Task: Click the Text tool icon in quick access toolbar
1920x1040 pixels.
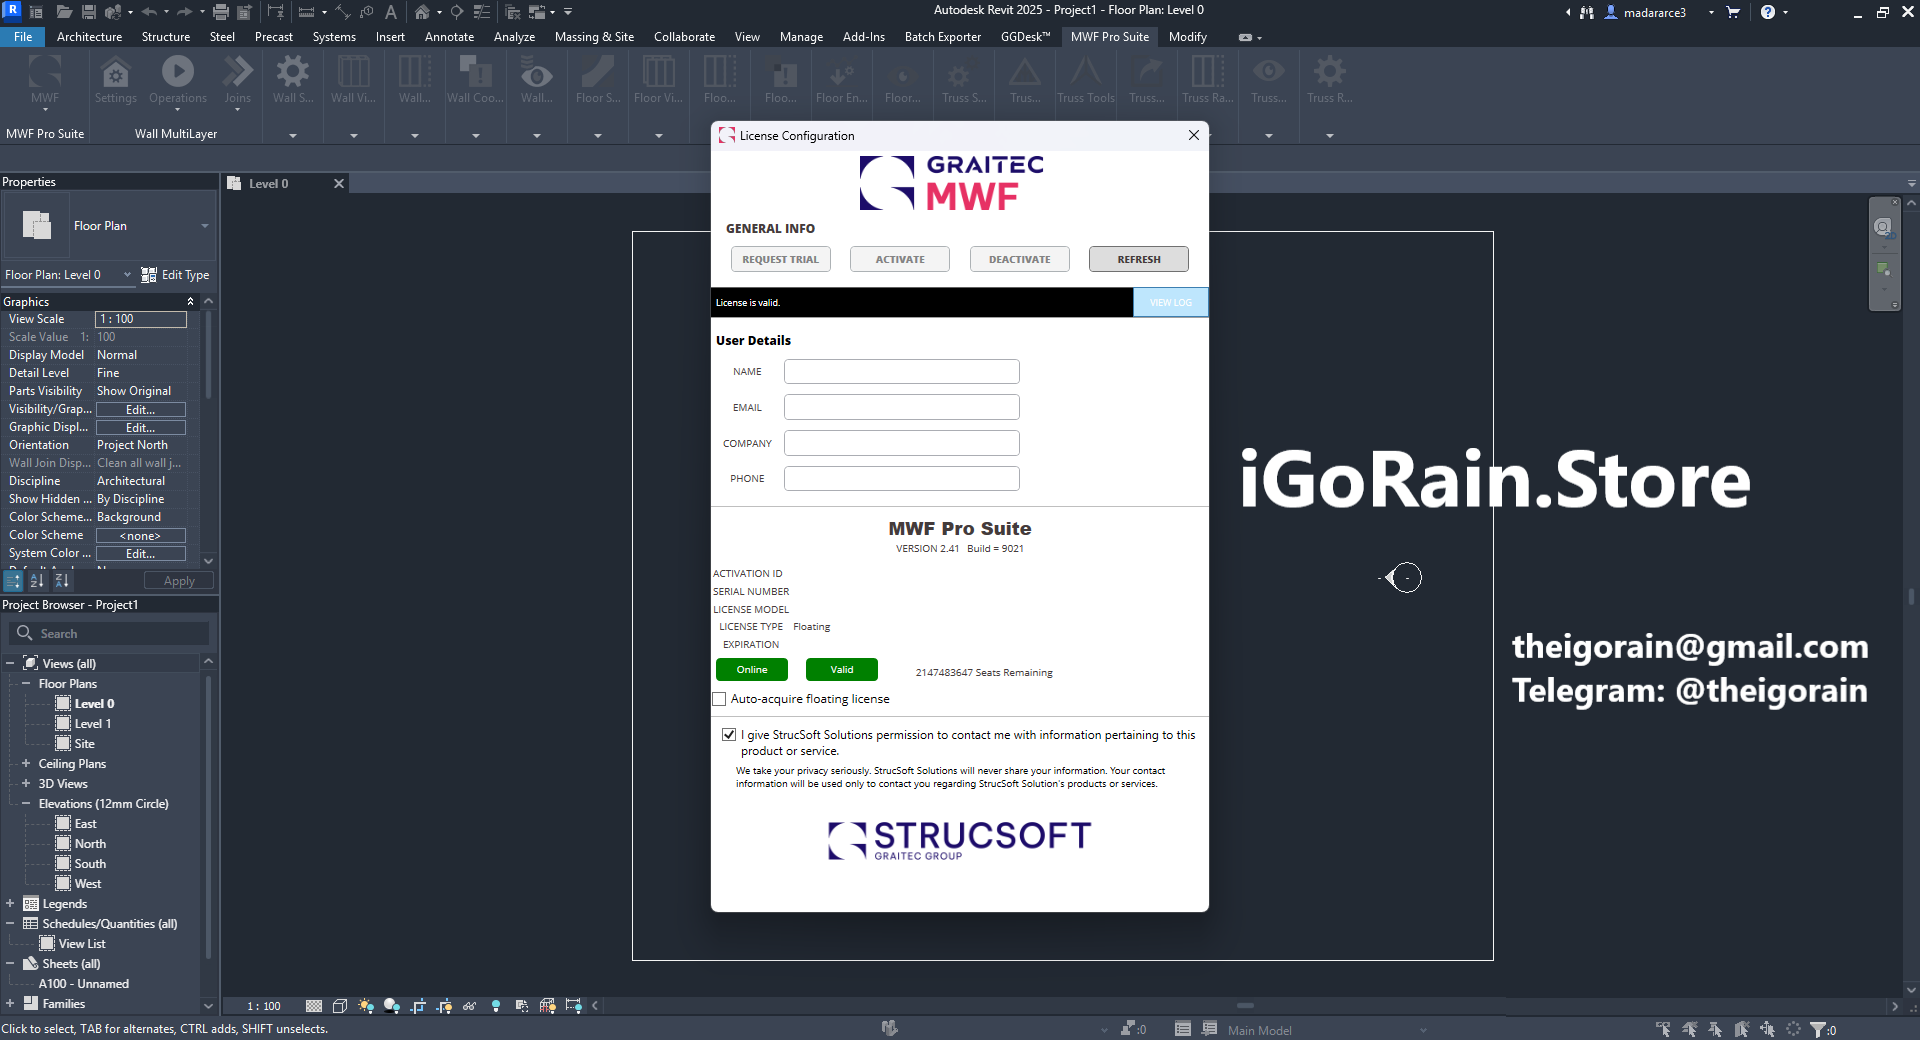Action: coord(391,12)
